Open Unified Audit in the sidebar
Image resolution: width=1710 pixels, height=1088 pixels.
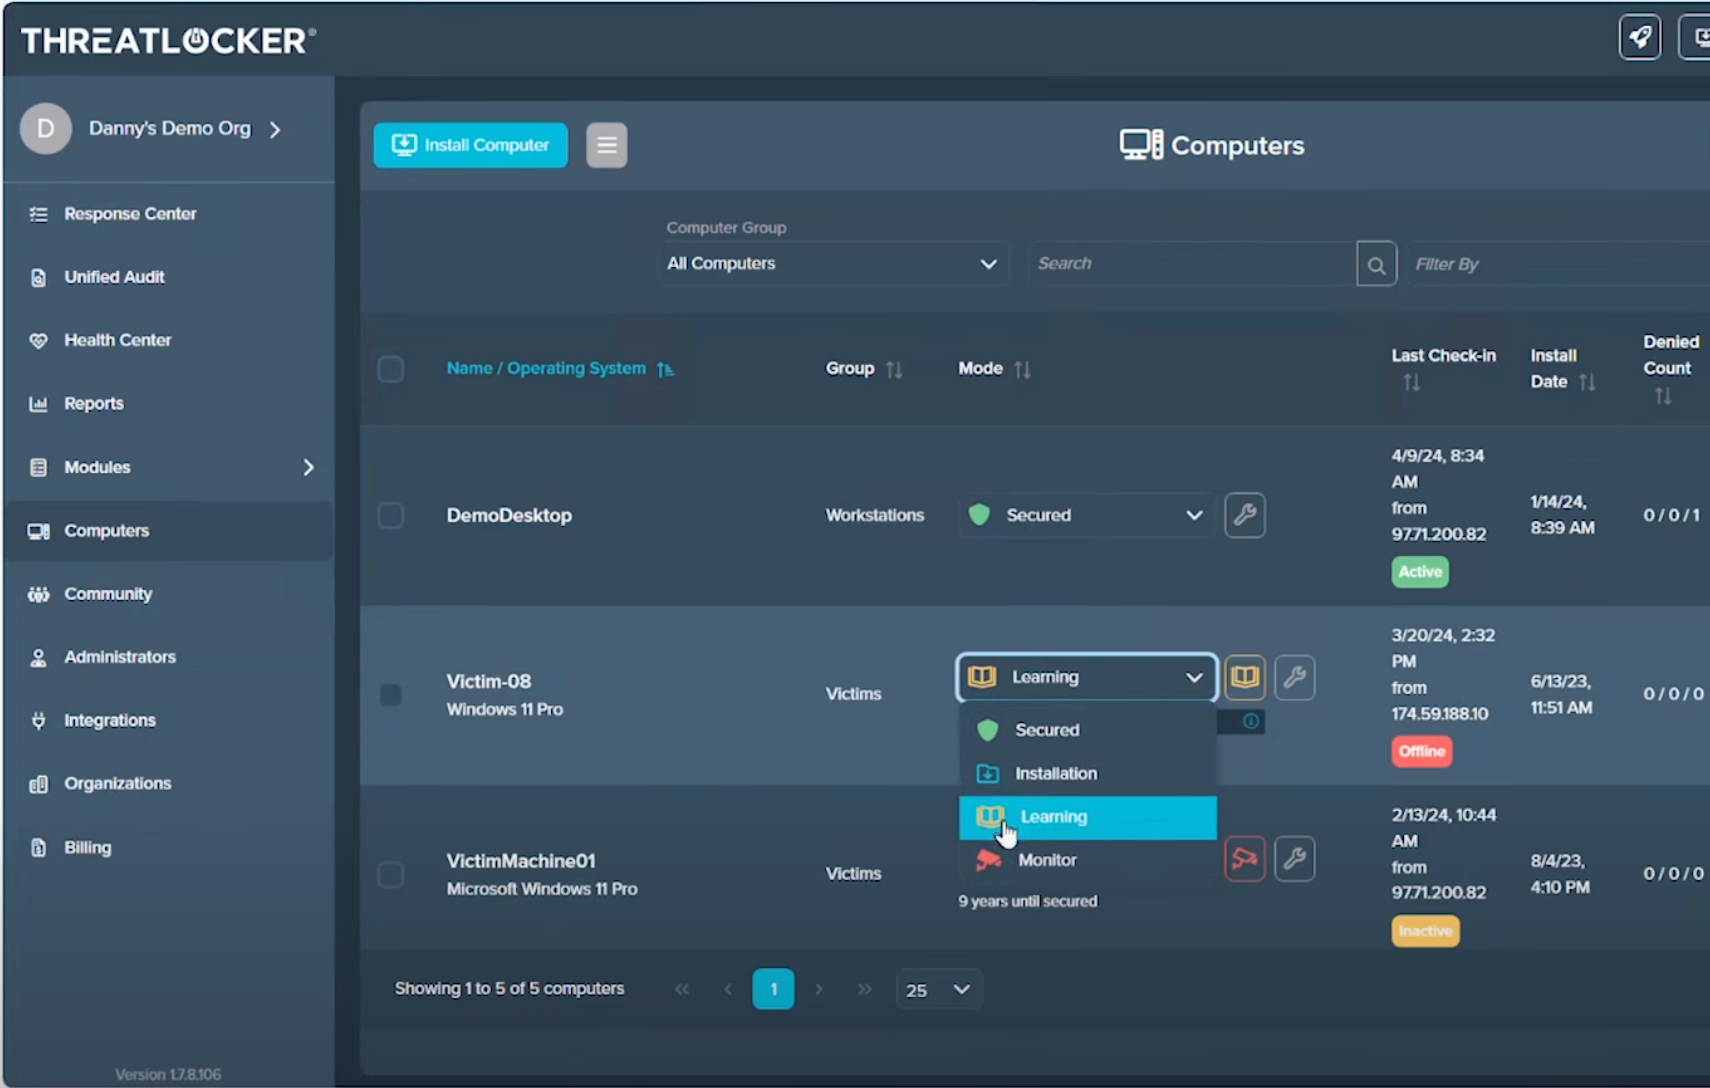[x=169, y=277]
